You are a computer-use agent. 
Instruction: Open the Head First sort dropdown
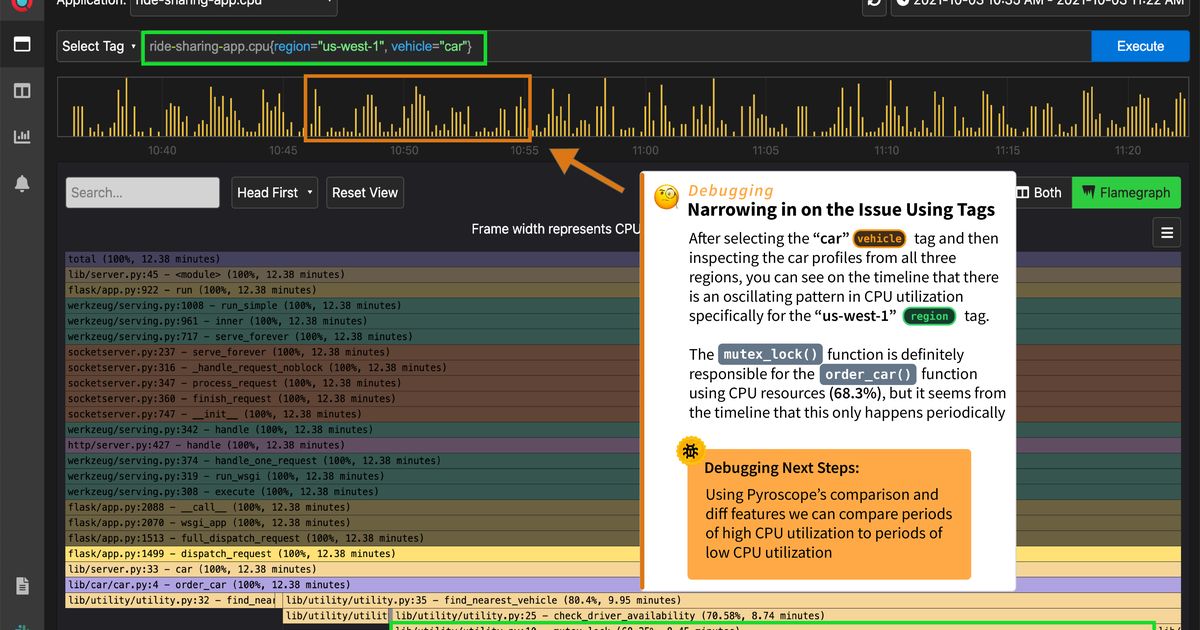coord(275,193)
